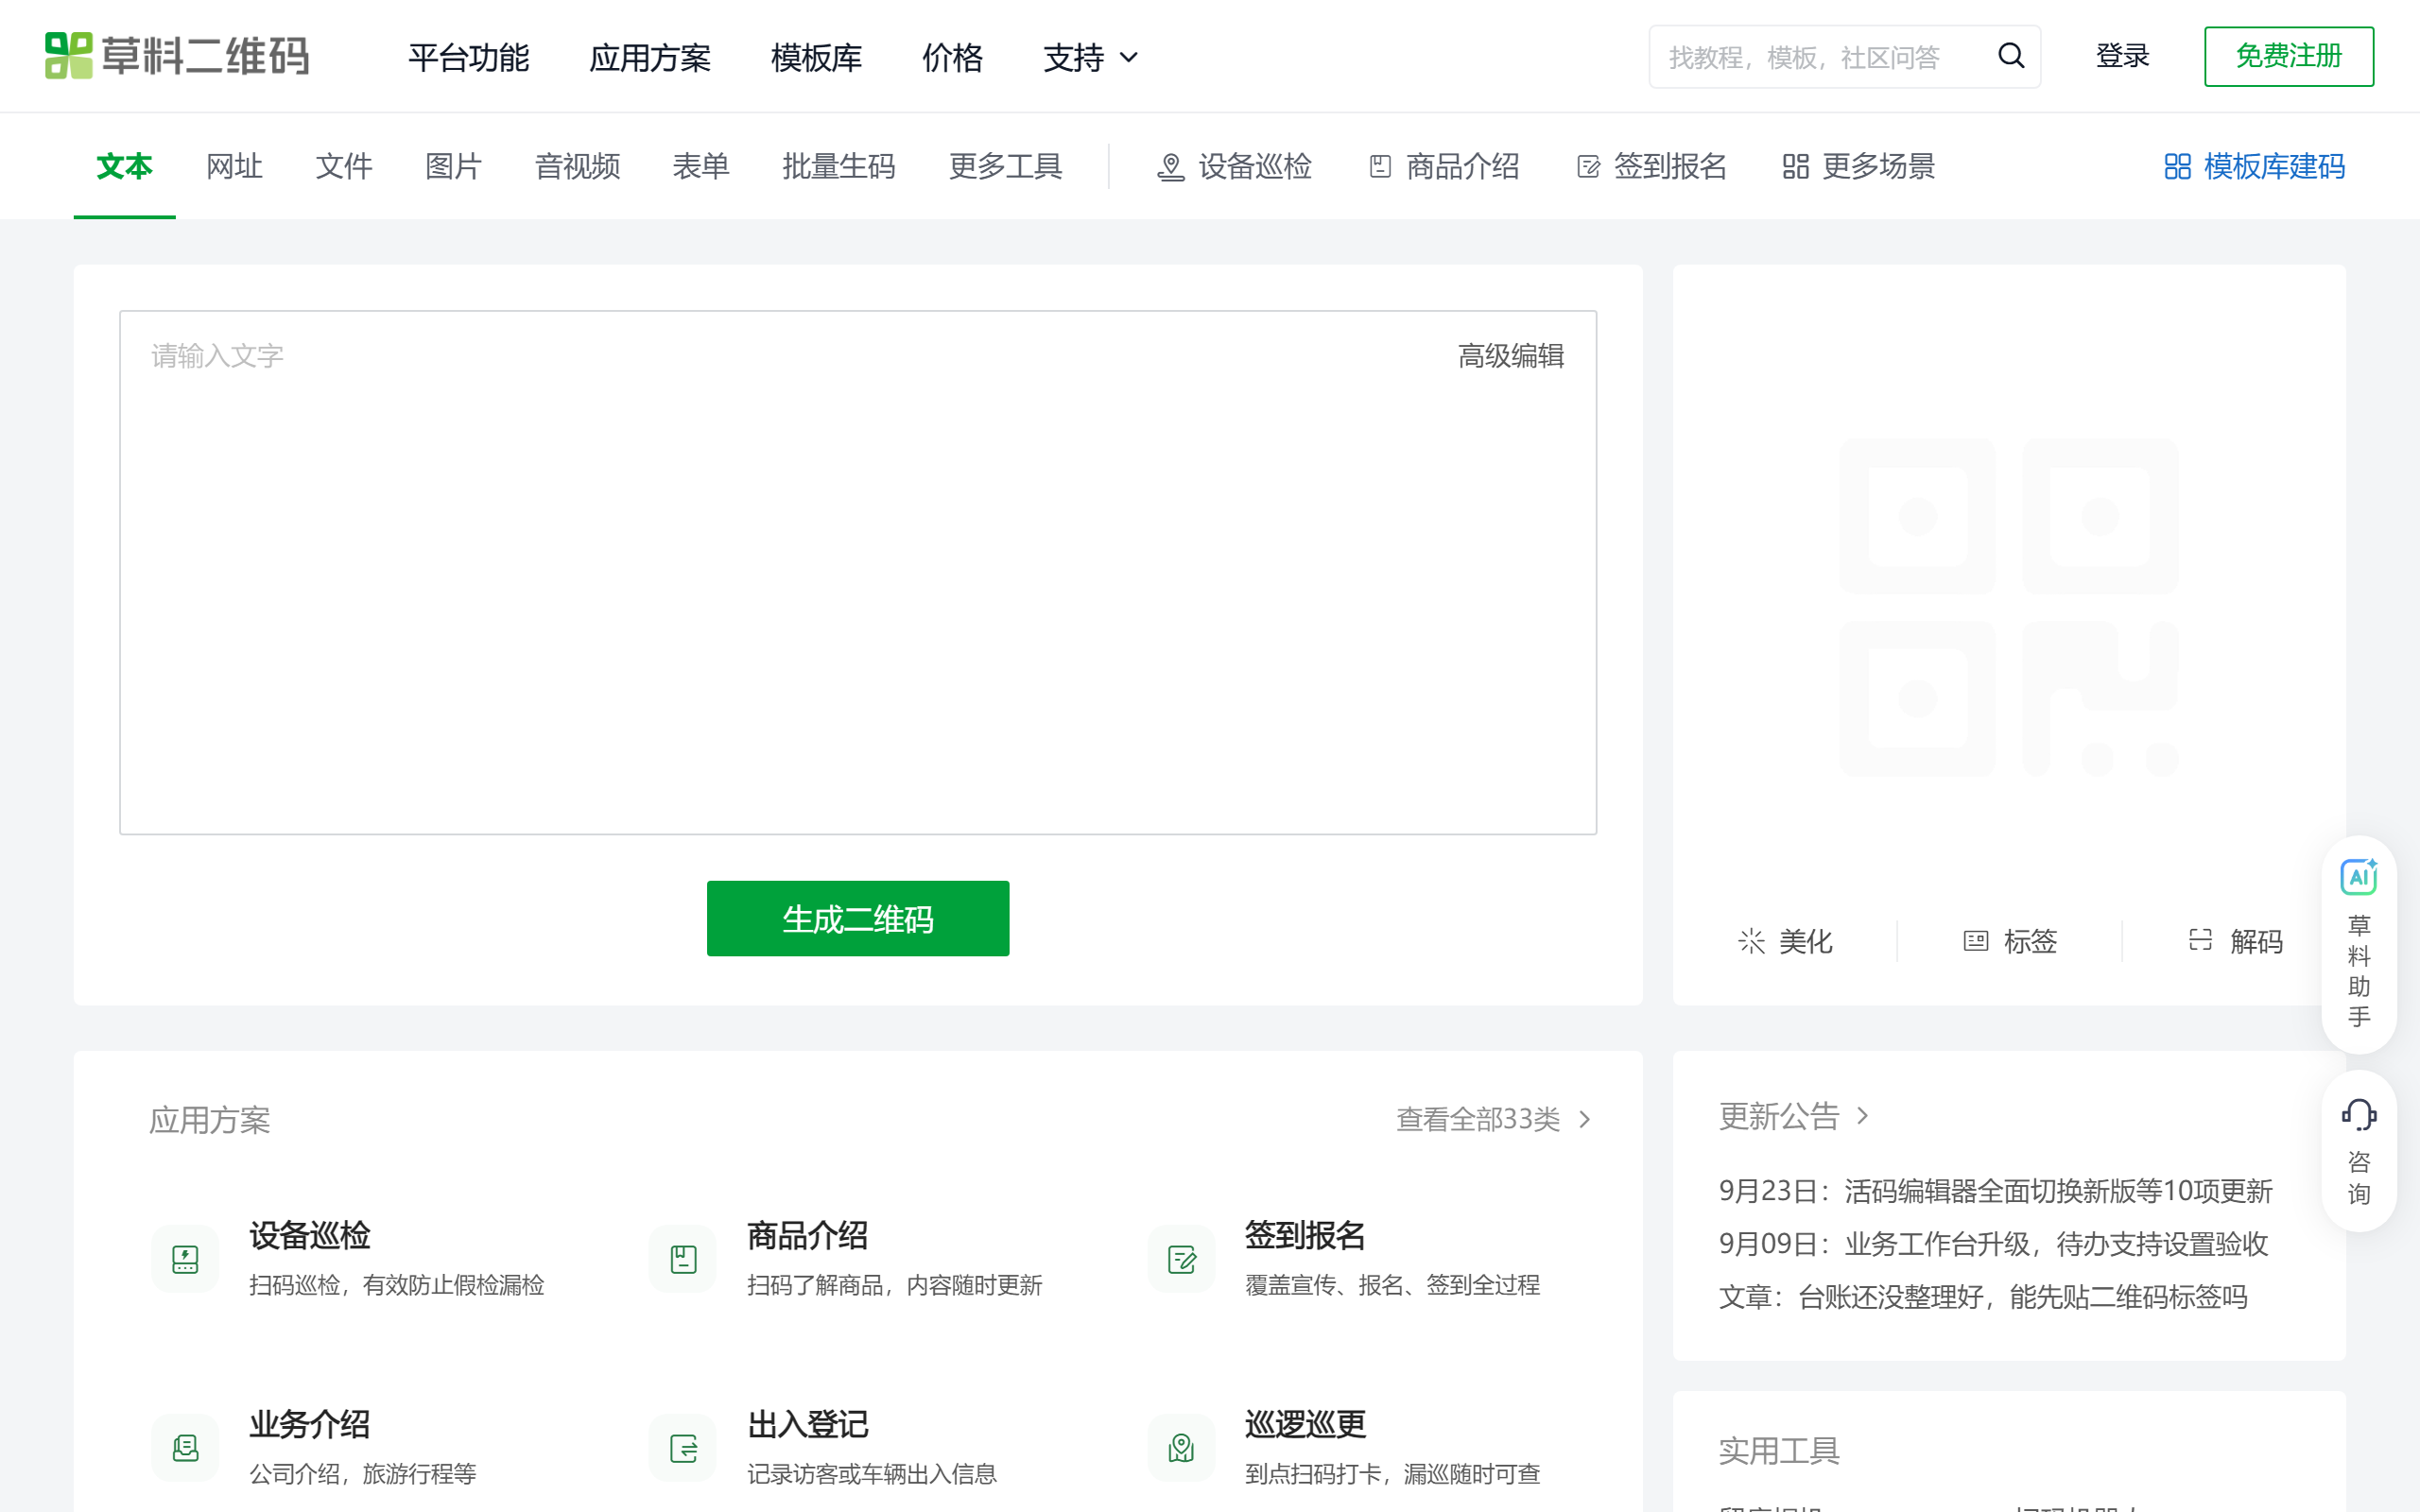Click the 商品介绍 card icon in 应用方案

click(683, 1259)
